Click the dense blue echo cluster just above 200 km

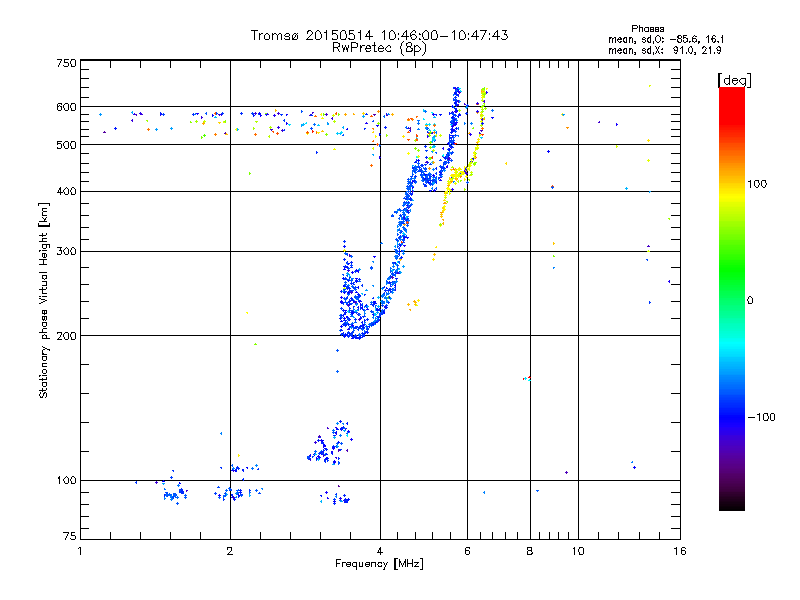(x=354, y=306)
